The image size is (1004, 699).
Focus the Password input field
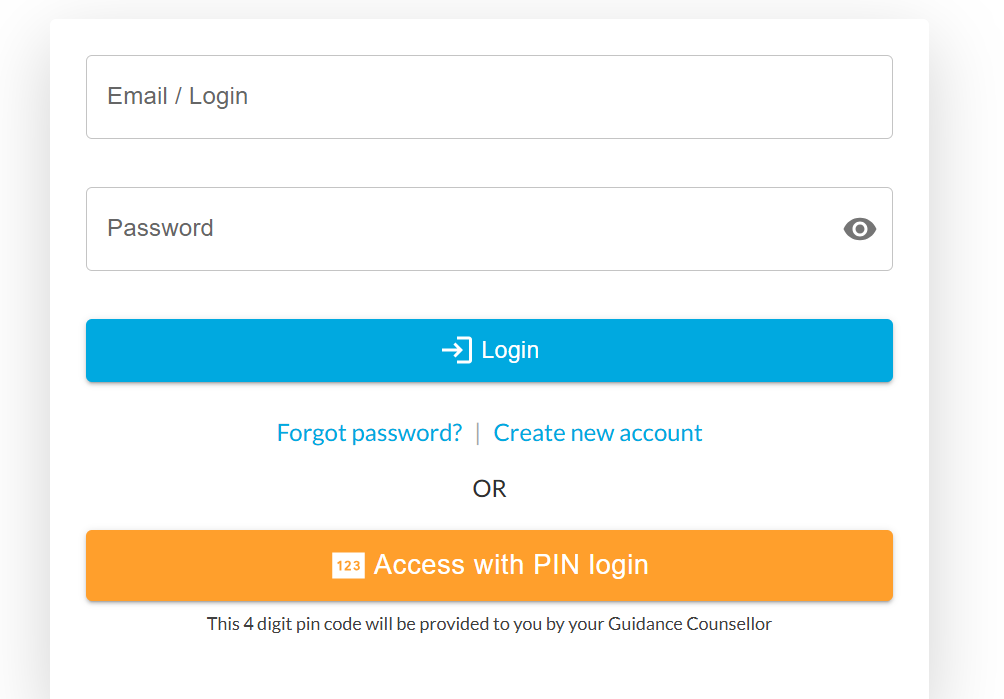coord(489,229)
